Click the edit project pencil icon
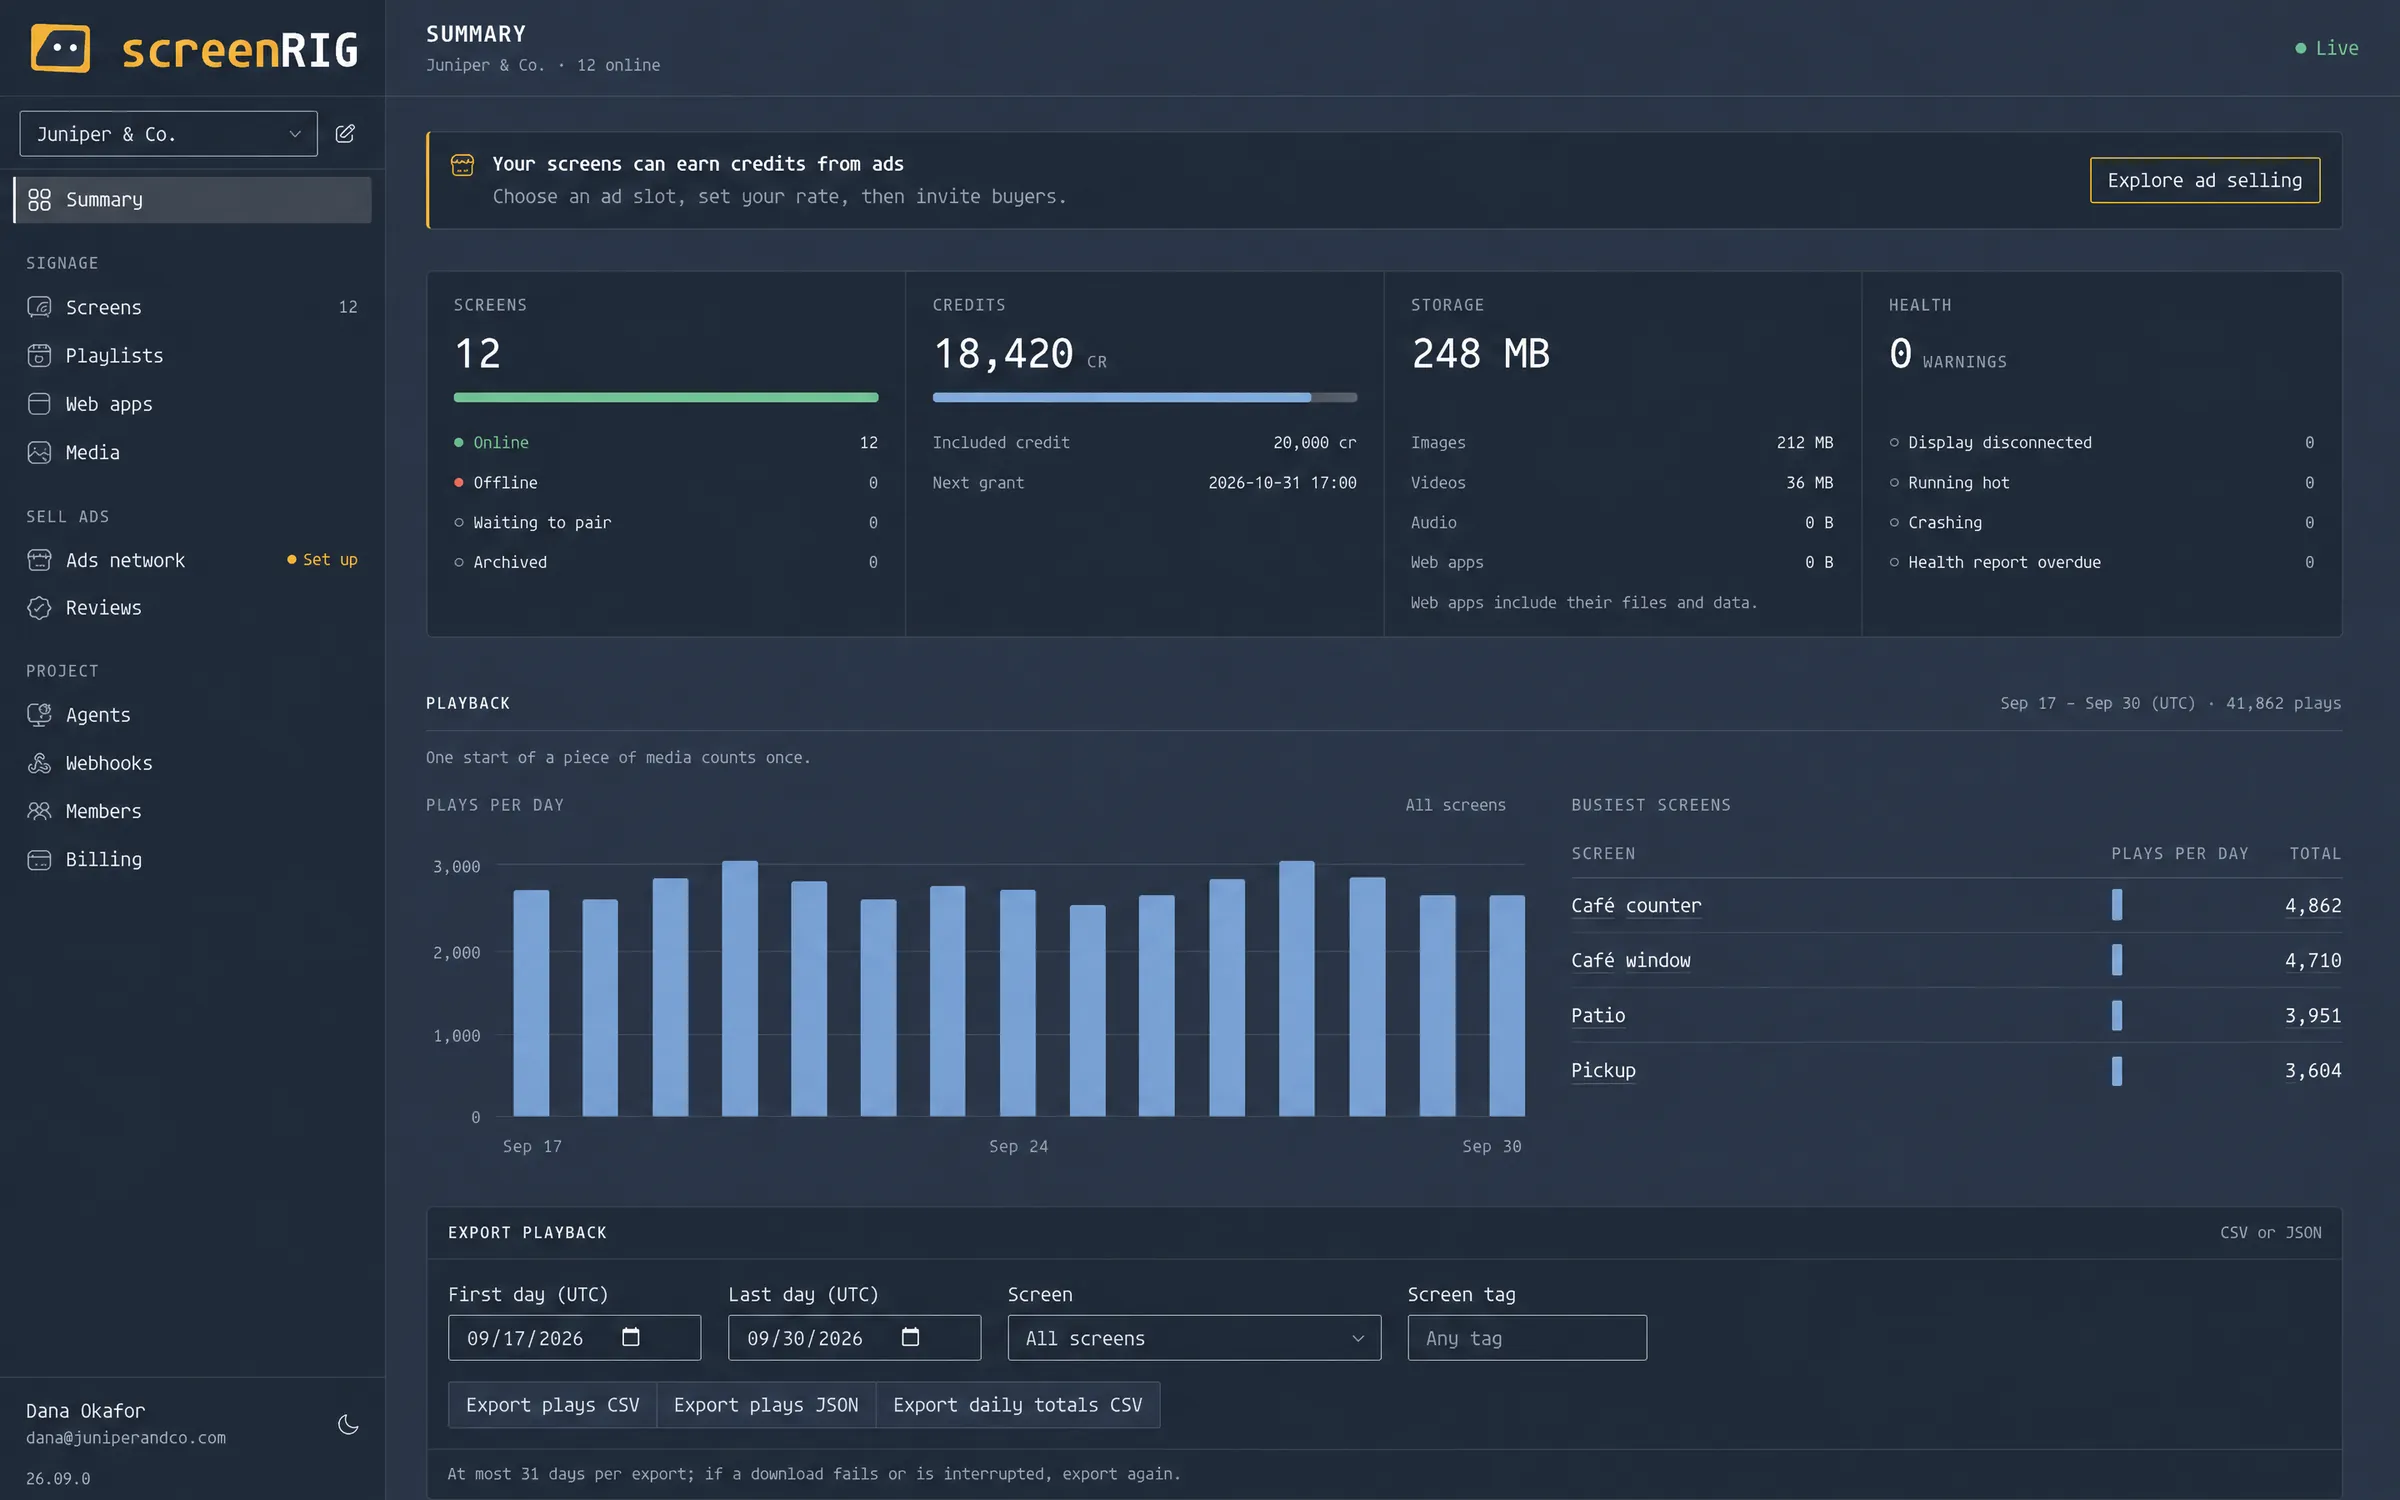The image size is (2400, 1500). click(x=345, y=133)
